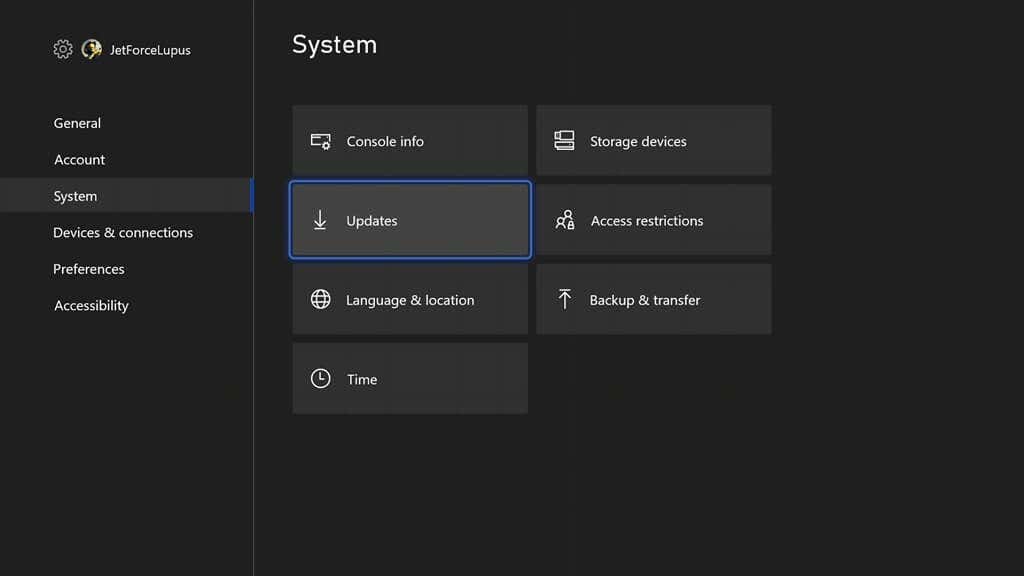Screen dimensions: 1024x576
Task: Click the Storage devices stacked-drives icon
Action: tap(565, 140)
